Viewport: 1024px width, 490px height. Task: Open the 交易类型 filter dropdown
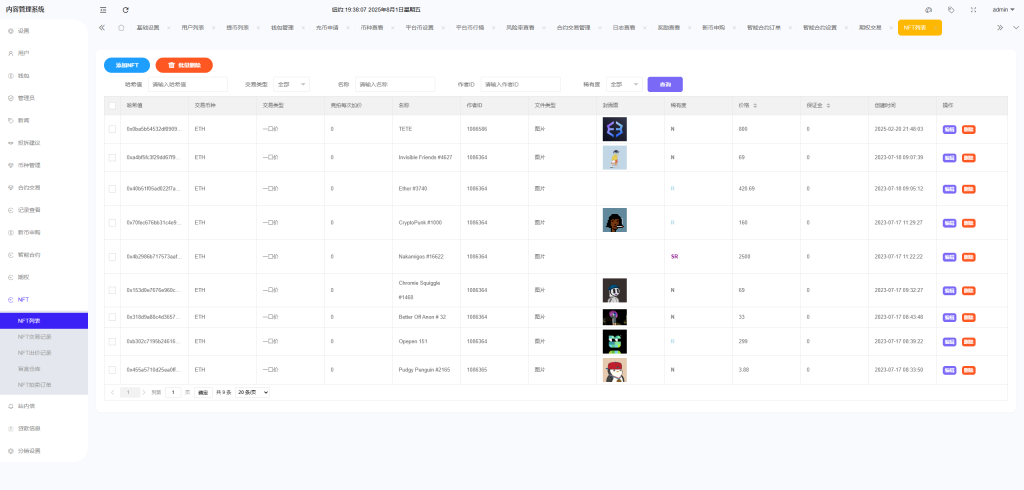click(x=292, y=85)
